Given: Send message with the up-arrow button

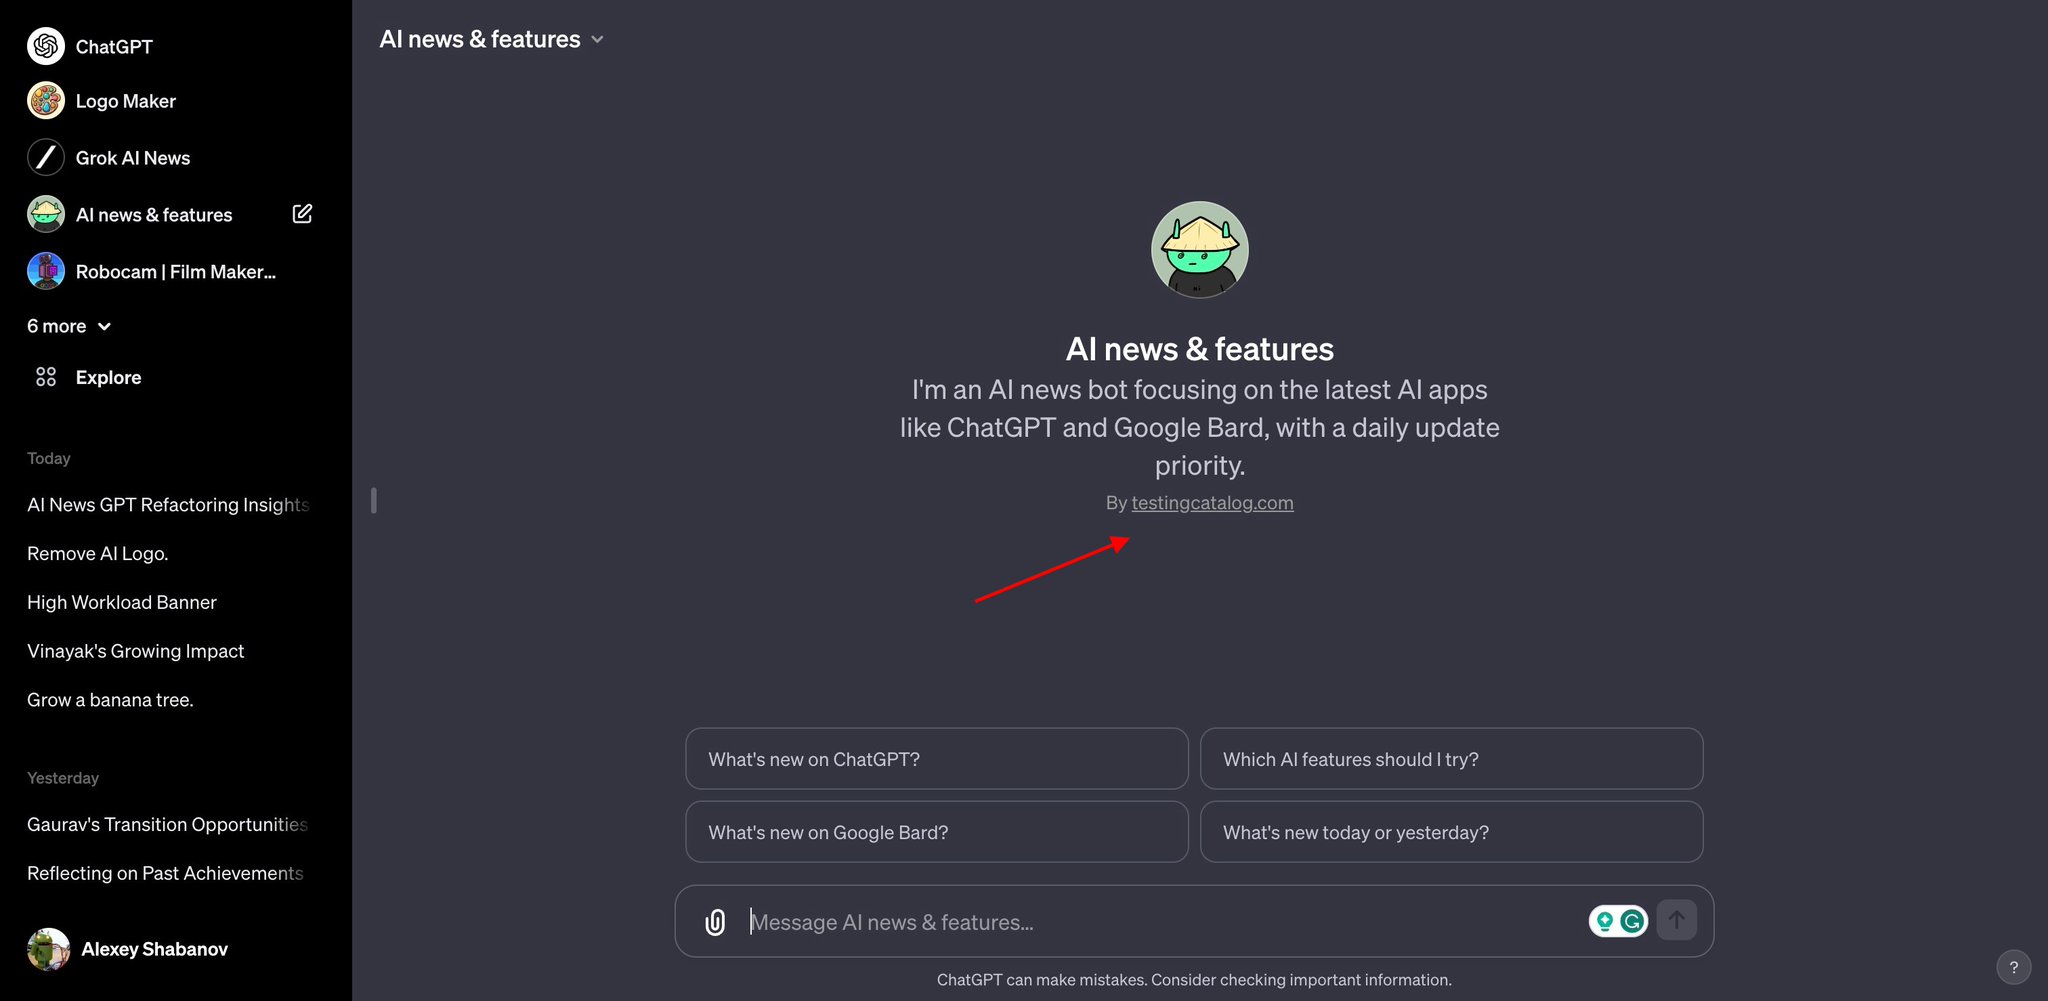Looking at the screenshot, I should coord(1677,920).
